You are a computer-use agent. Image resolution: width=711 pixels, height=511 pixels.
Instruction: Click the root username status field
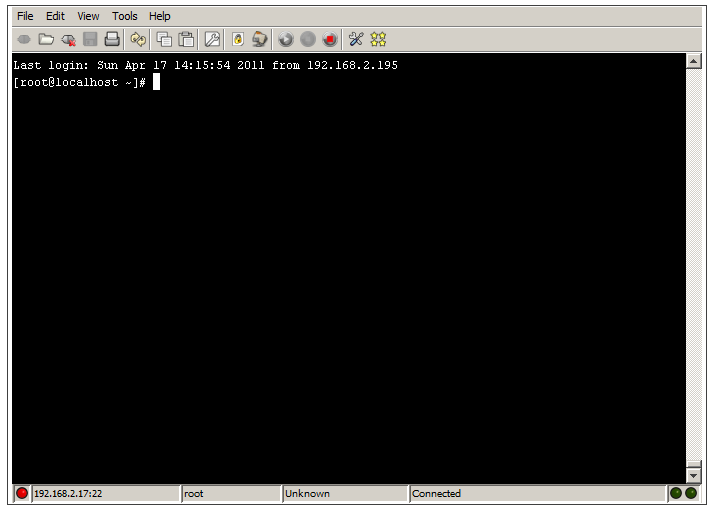point(231,494)
